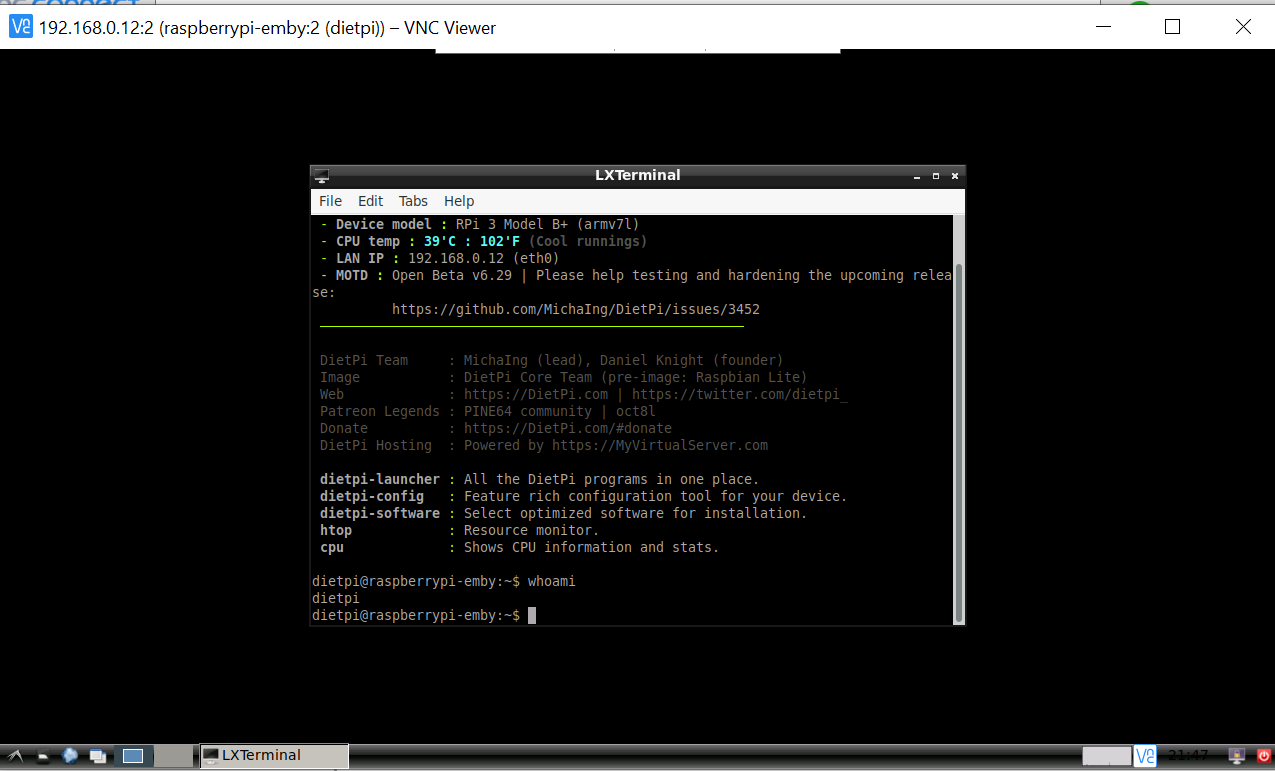Click the 'dietpi-software' command text
Image resolution: width=1275 pixels, height=771 pixels.
[x=380, y=513]
